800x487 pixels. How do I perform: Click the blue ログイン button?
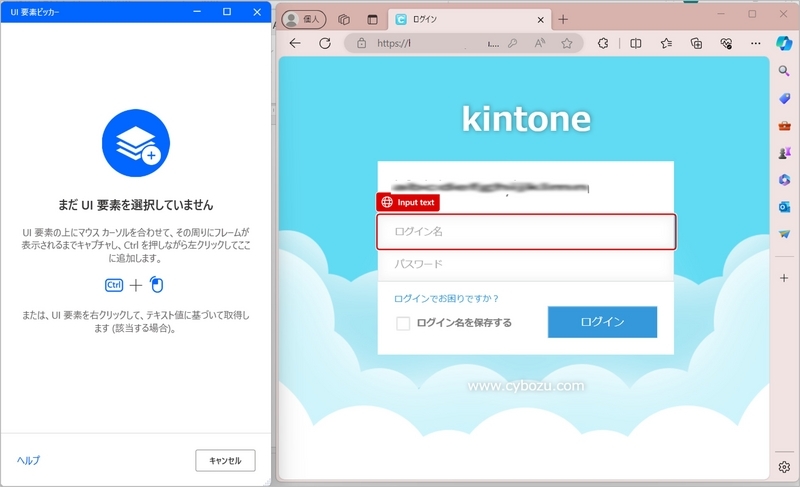(x=603, y=322)
